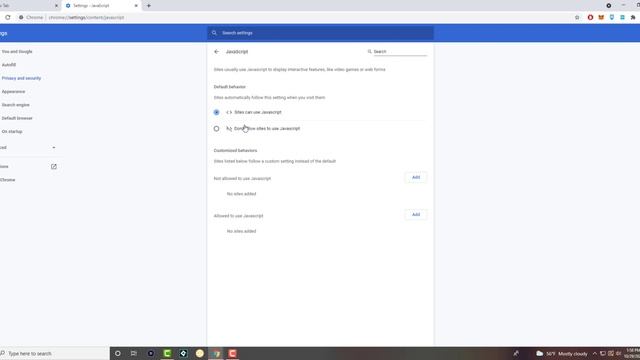Open the Autofill settings section
This screenshot has width=640, height=360.
coord(9,65)
